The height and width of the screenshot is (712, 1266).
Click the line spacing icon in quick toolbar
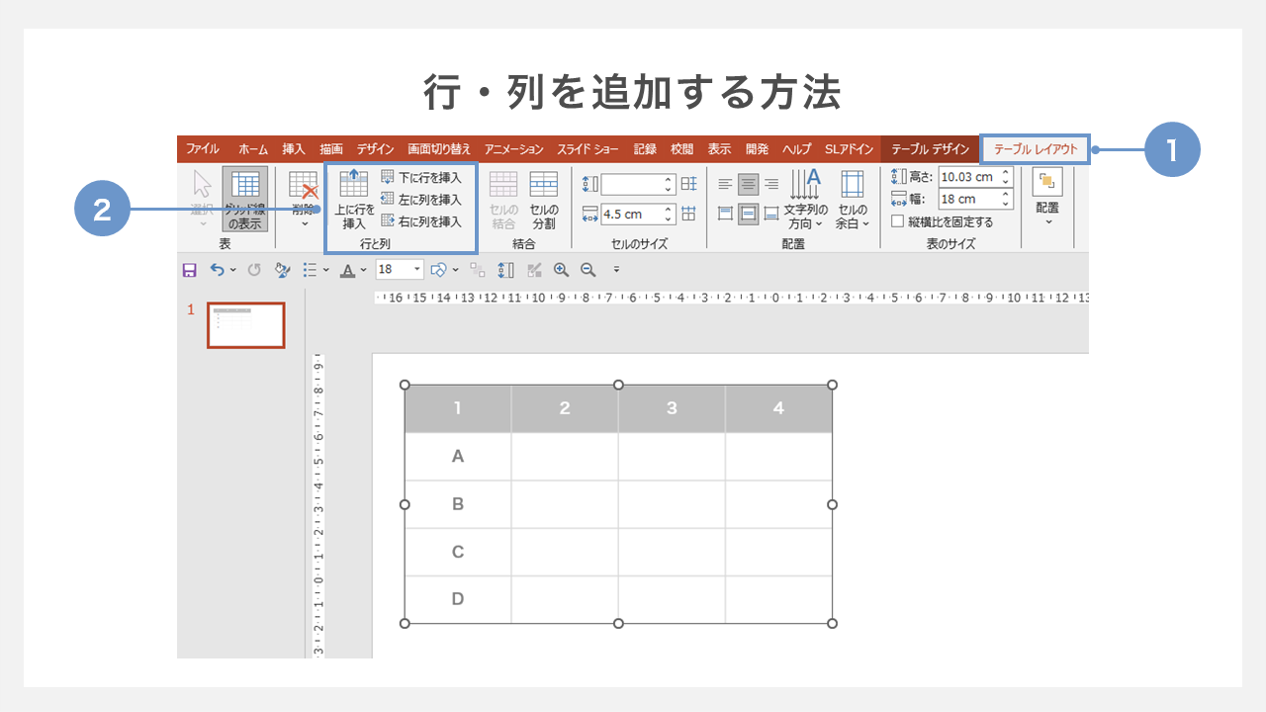506,270
